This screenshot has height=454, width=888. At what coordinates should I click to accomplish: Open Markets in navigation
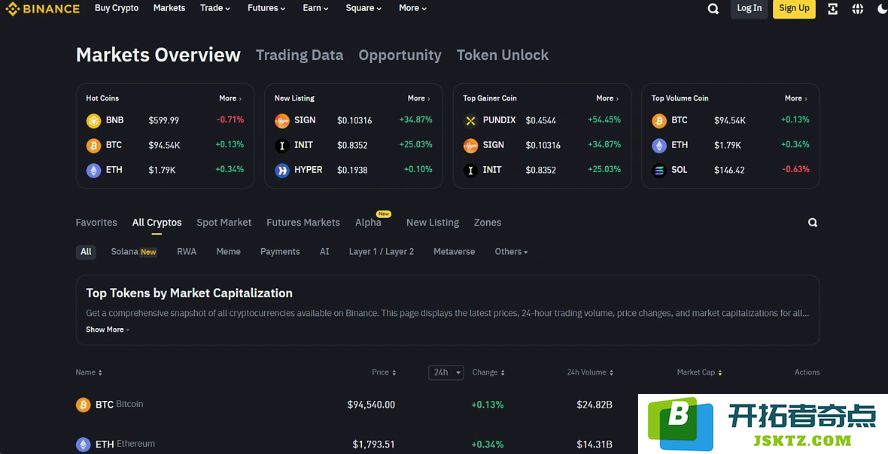point(169,8)
